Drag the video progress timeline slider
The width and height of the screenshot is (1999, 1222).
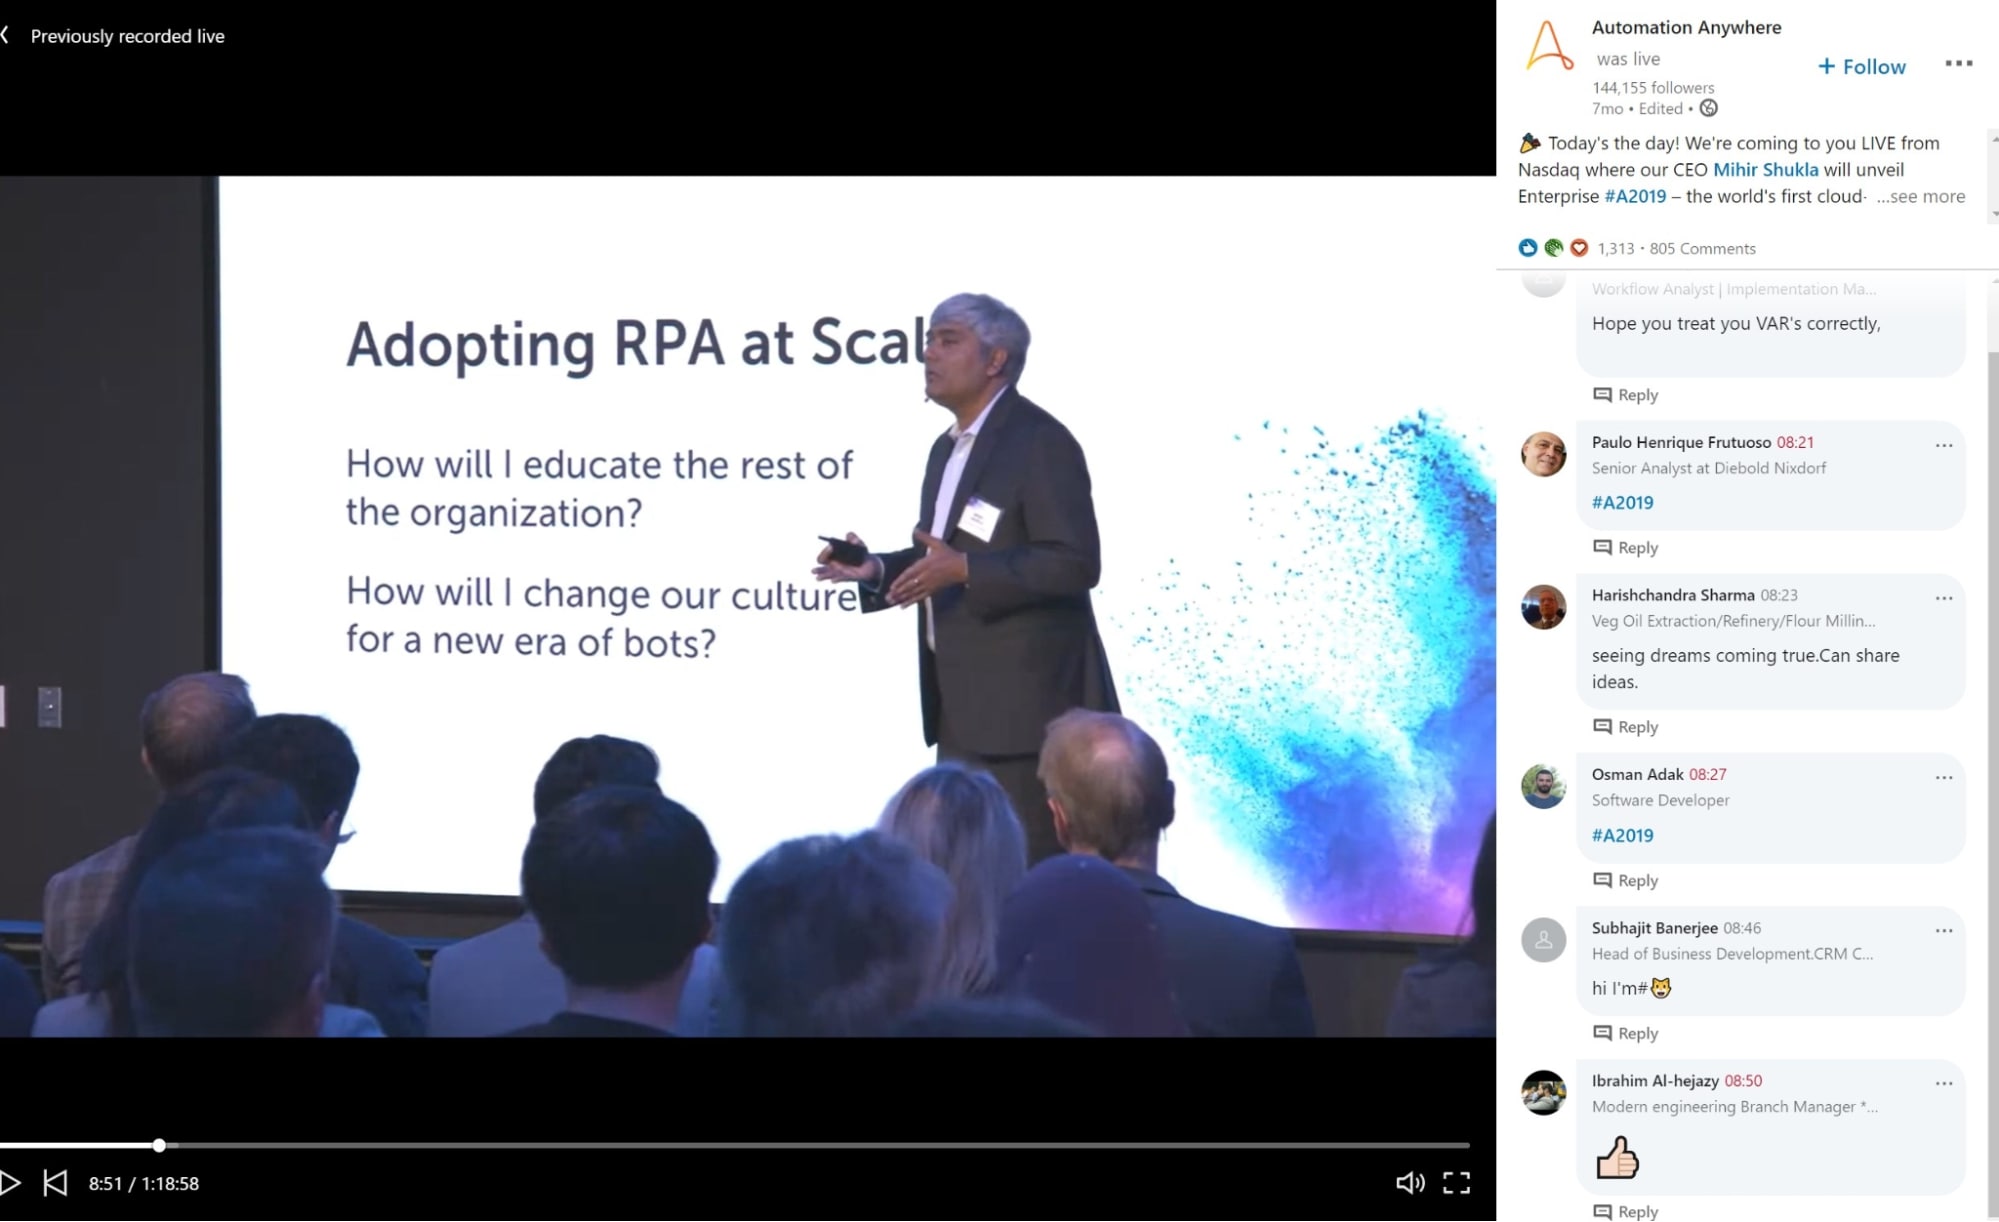(x=158, y=1145)
